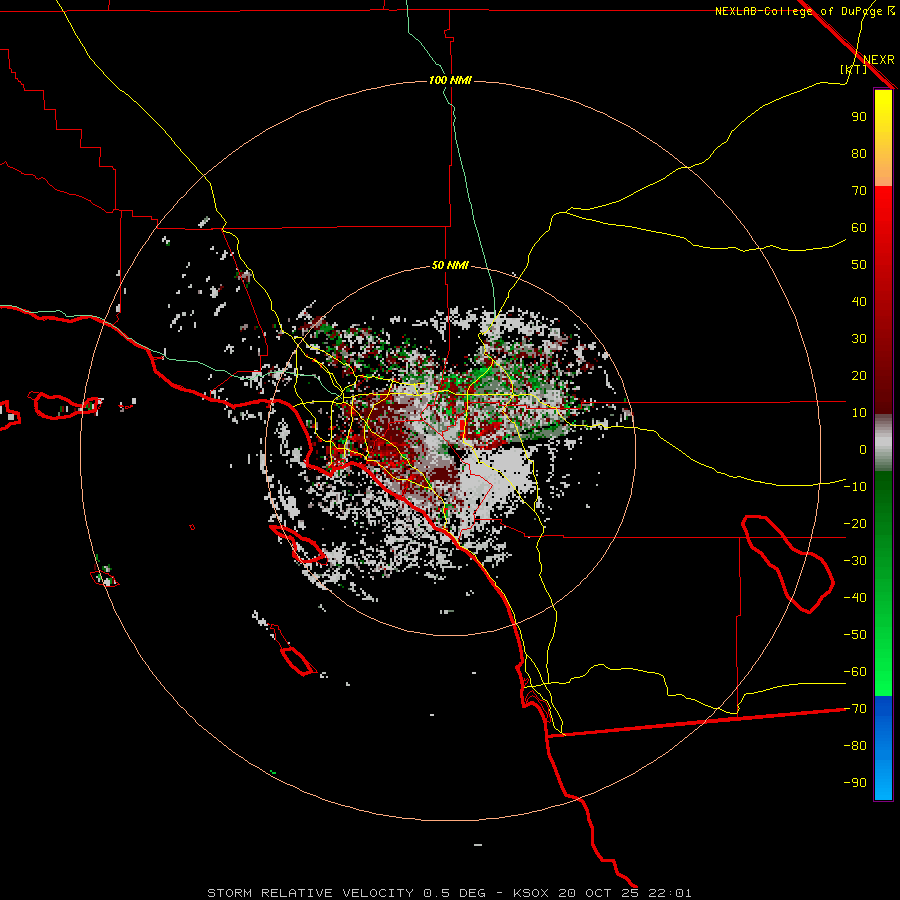Click the positive "70" scale label
This screenshot has height=900, width=900.
pyautogui.click(x=859, y=191)
